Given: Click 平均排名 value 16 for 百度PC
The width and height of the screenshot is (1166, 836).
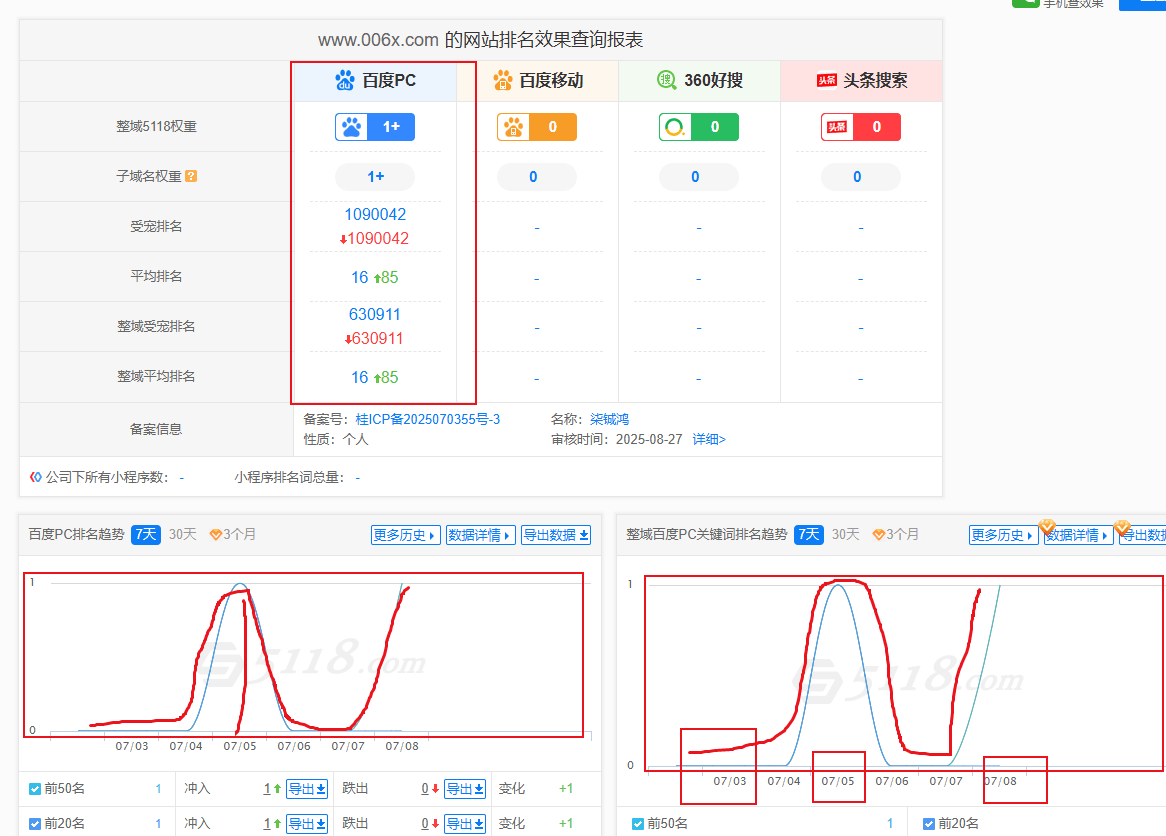Looking at the screenshot, I should click(x=360, y=277).
